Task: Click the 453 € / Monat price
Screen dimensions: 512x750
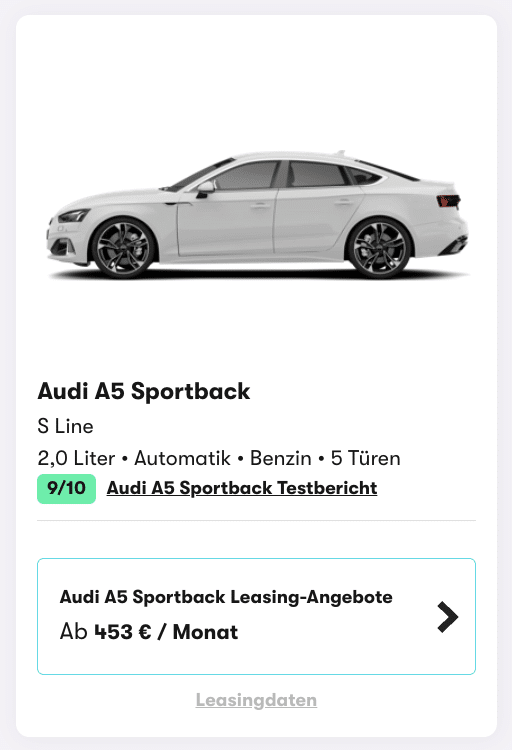Action: (x=166, y=632)
